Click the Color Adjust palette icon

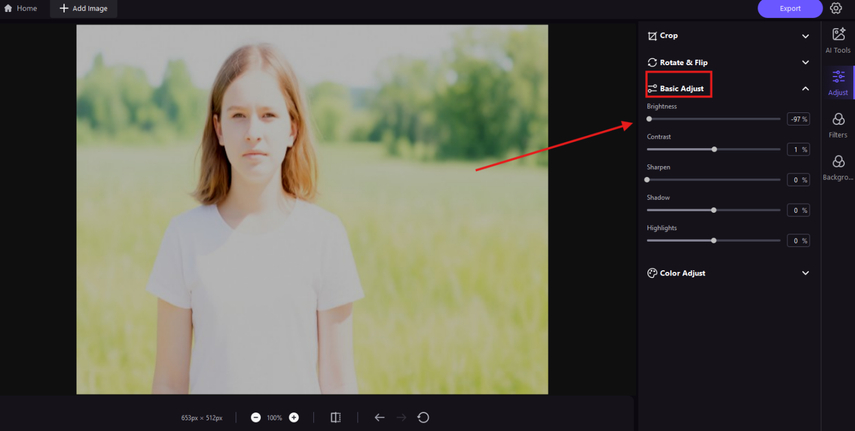[x=652, y=273]
